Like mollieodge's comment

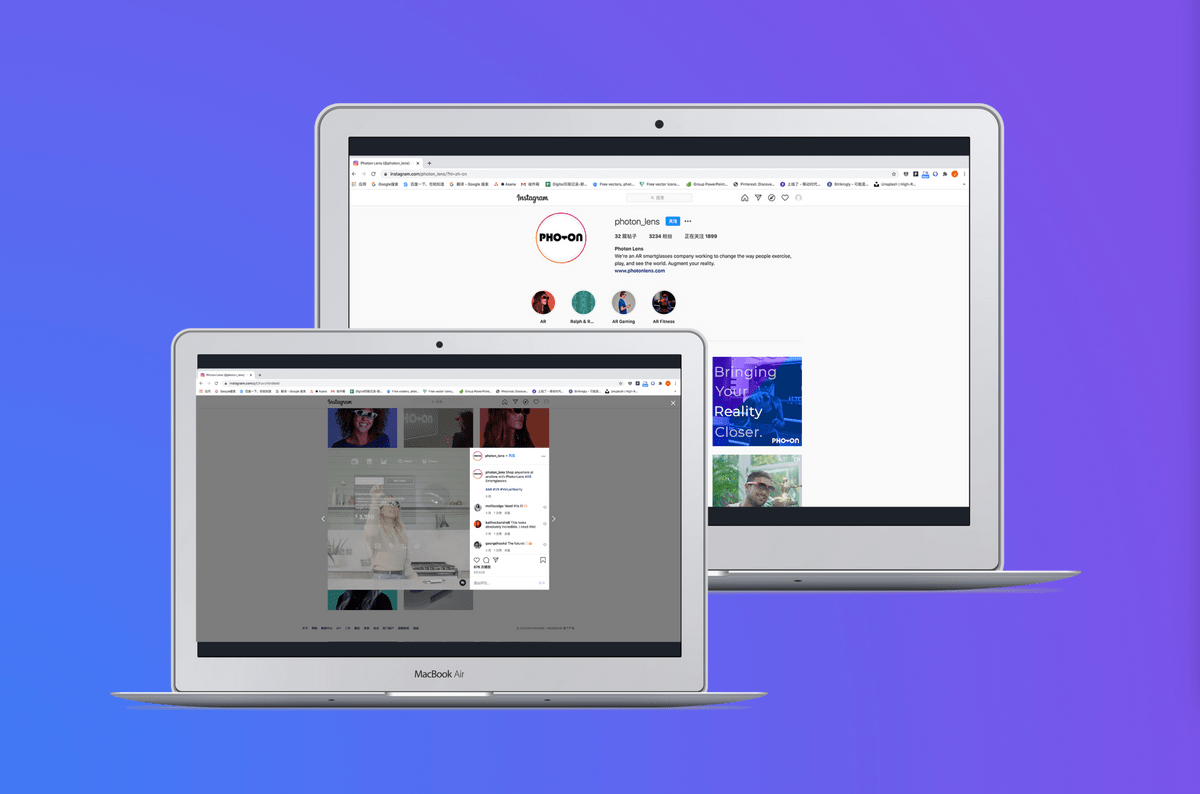click(545, 507)
